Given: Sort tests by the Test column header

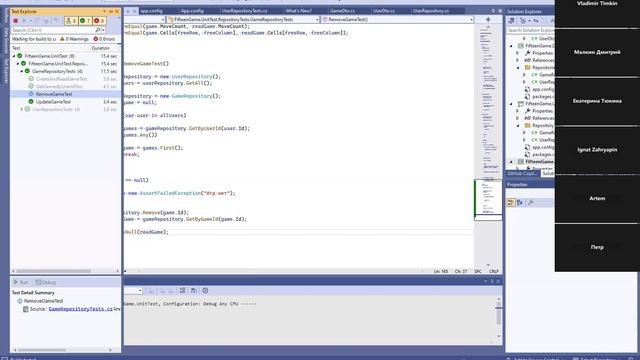Looking at the screenshot, I should [x=16, y=48].
